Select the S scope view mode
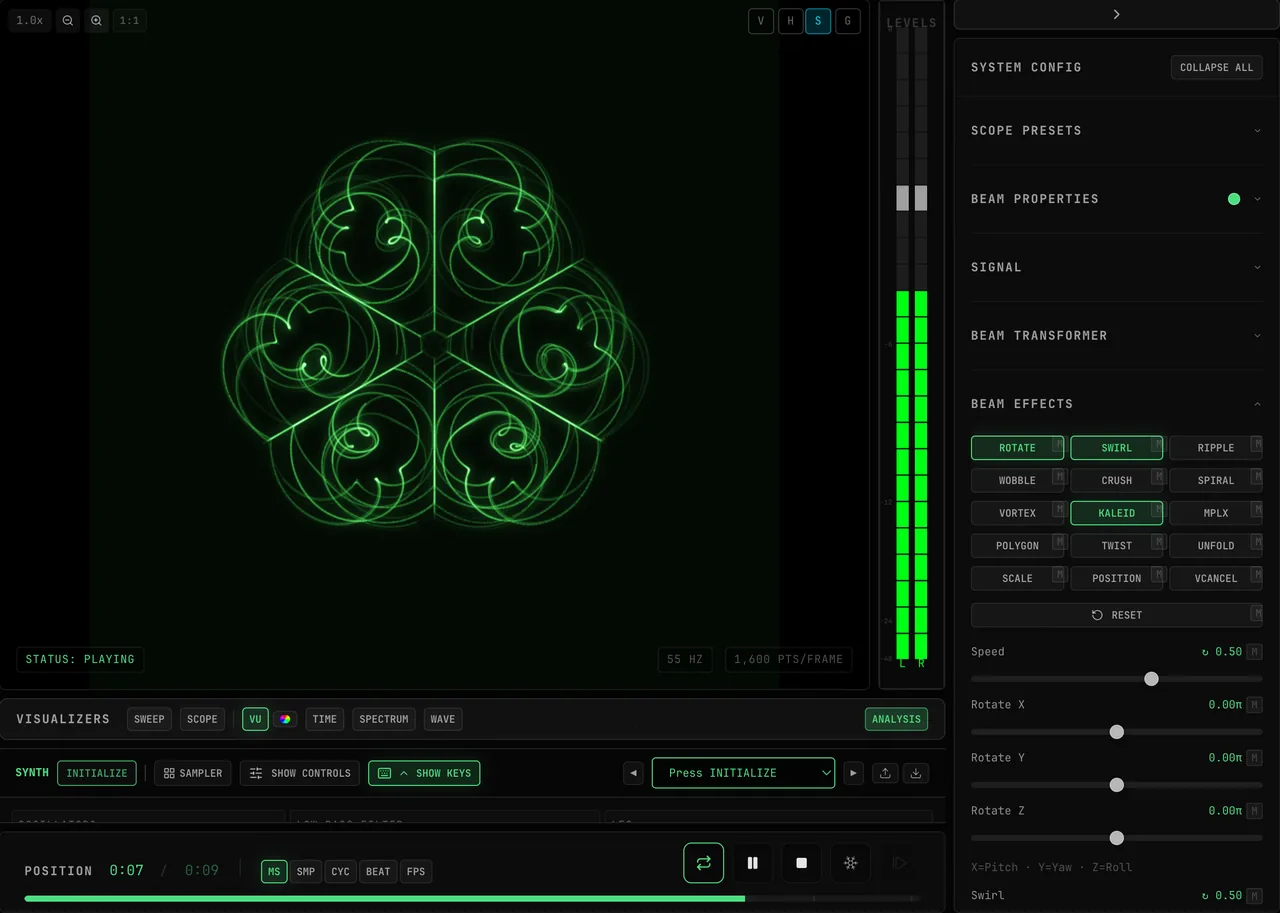The height and width of the screenshot is (913, 1280). pos(818,21)
